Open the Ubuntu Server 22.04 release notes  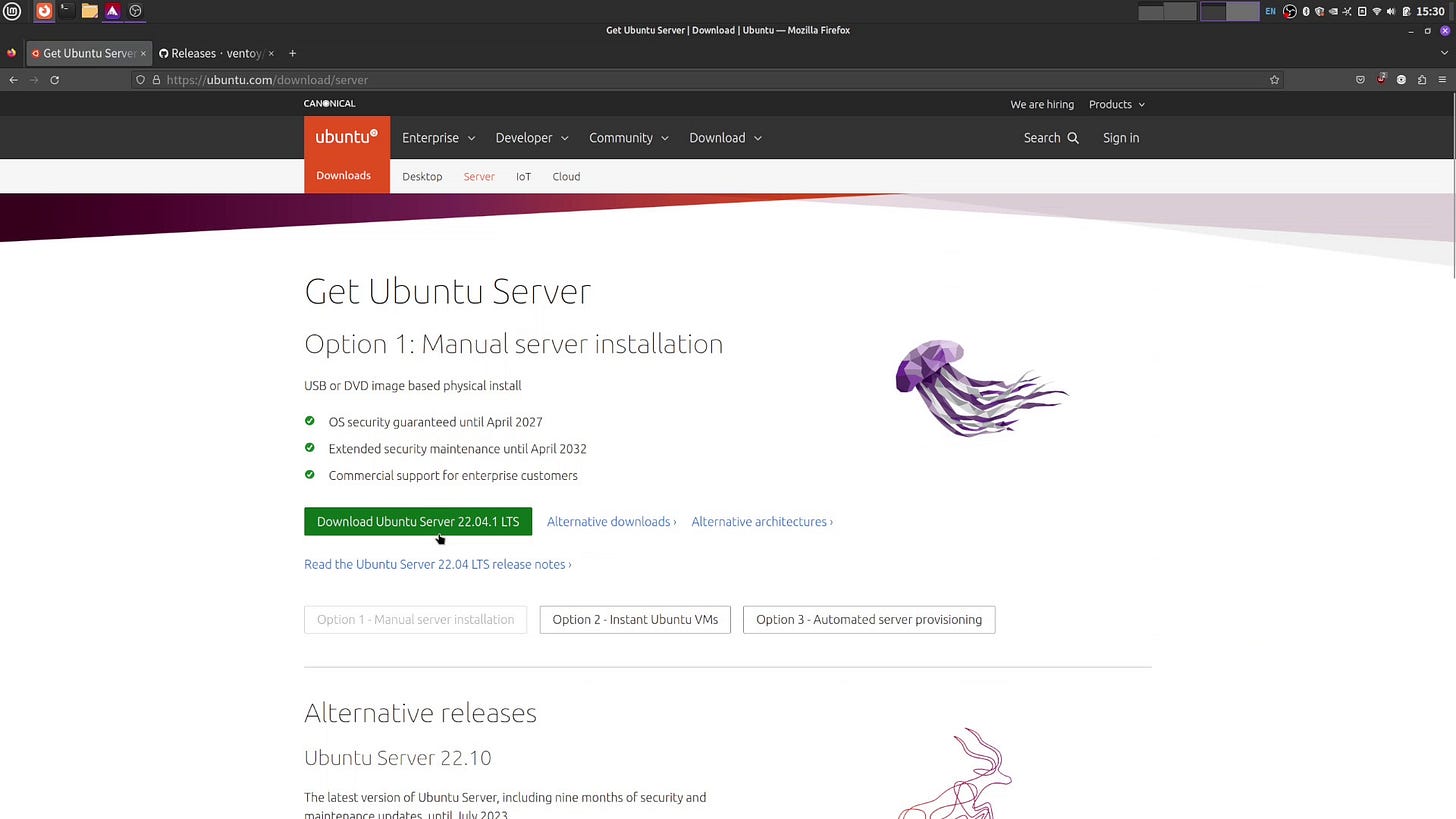(x=436, y=564)
